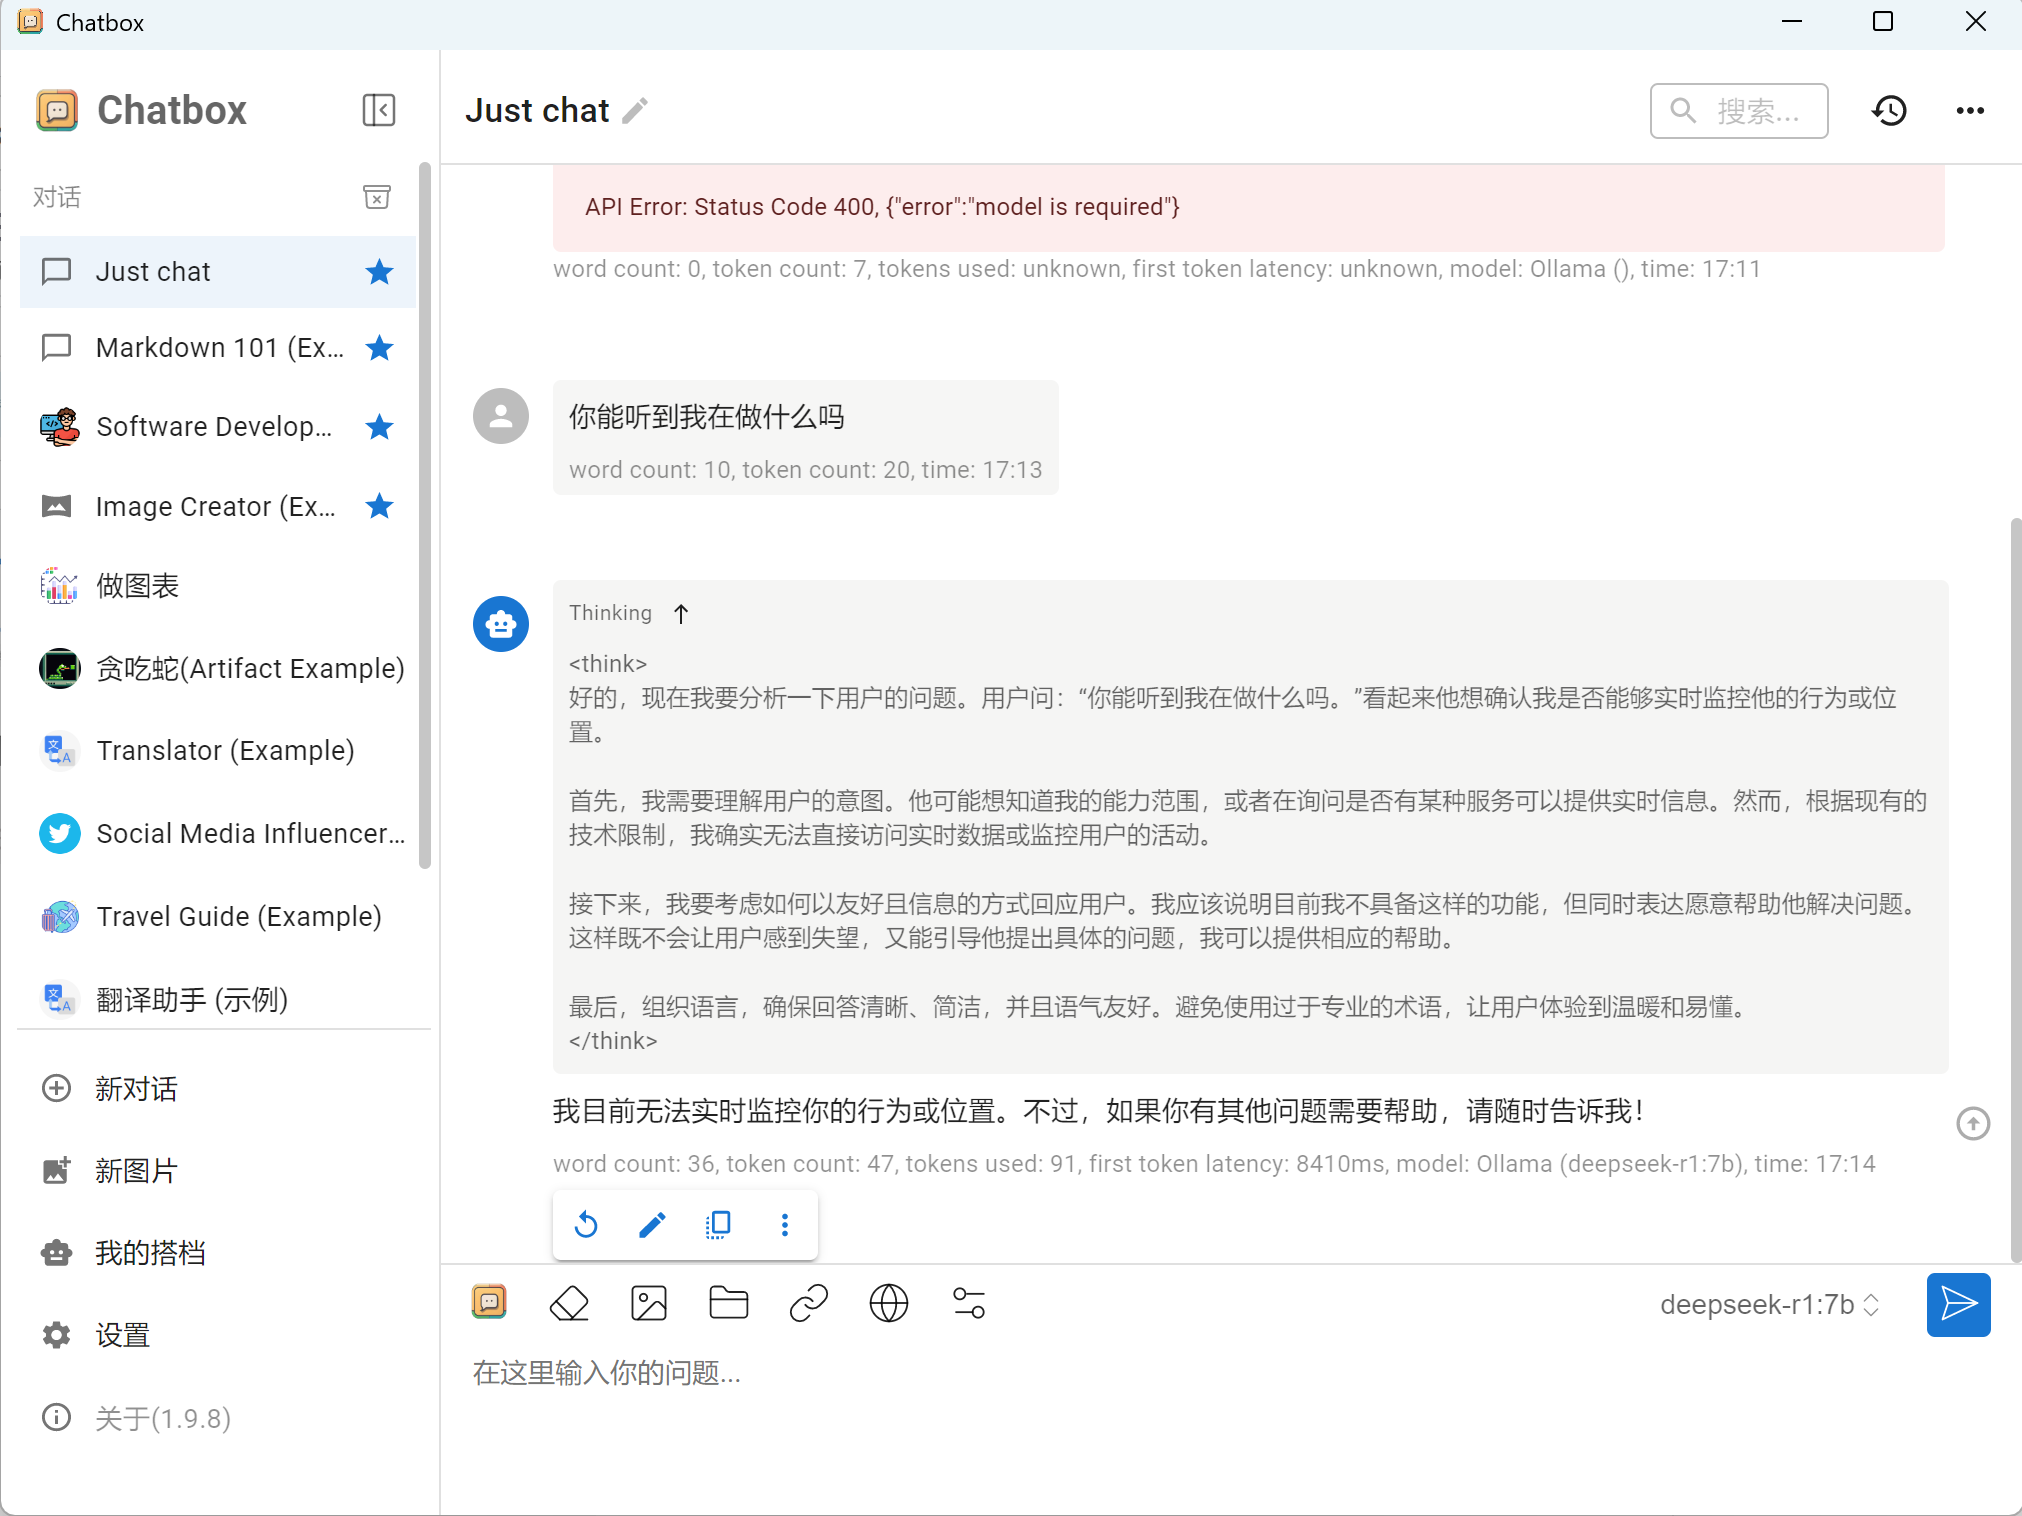
Task: Copy the message with copy icon
Action: (718, 1225)
